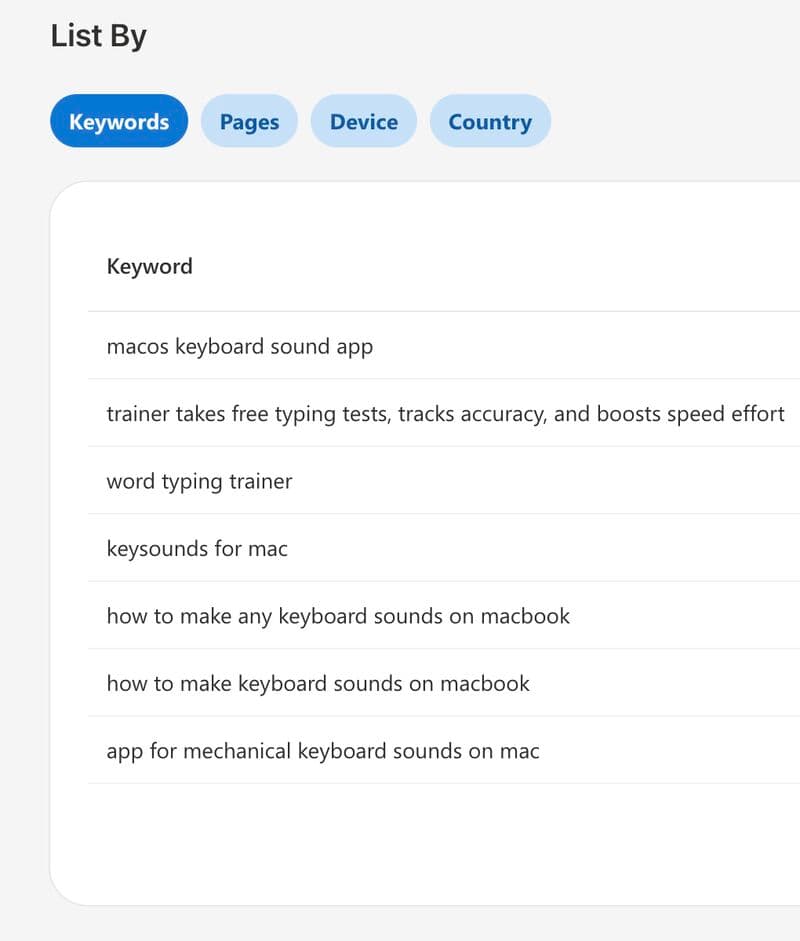Open 'how to make any keyboard sounds on macbook'
800x941 pixels.
tap(338, 616)
